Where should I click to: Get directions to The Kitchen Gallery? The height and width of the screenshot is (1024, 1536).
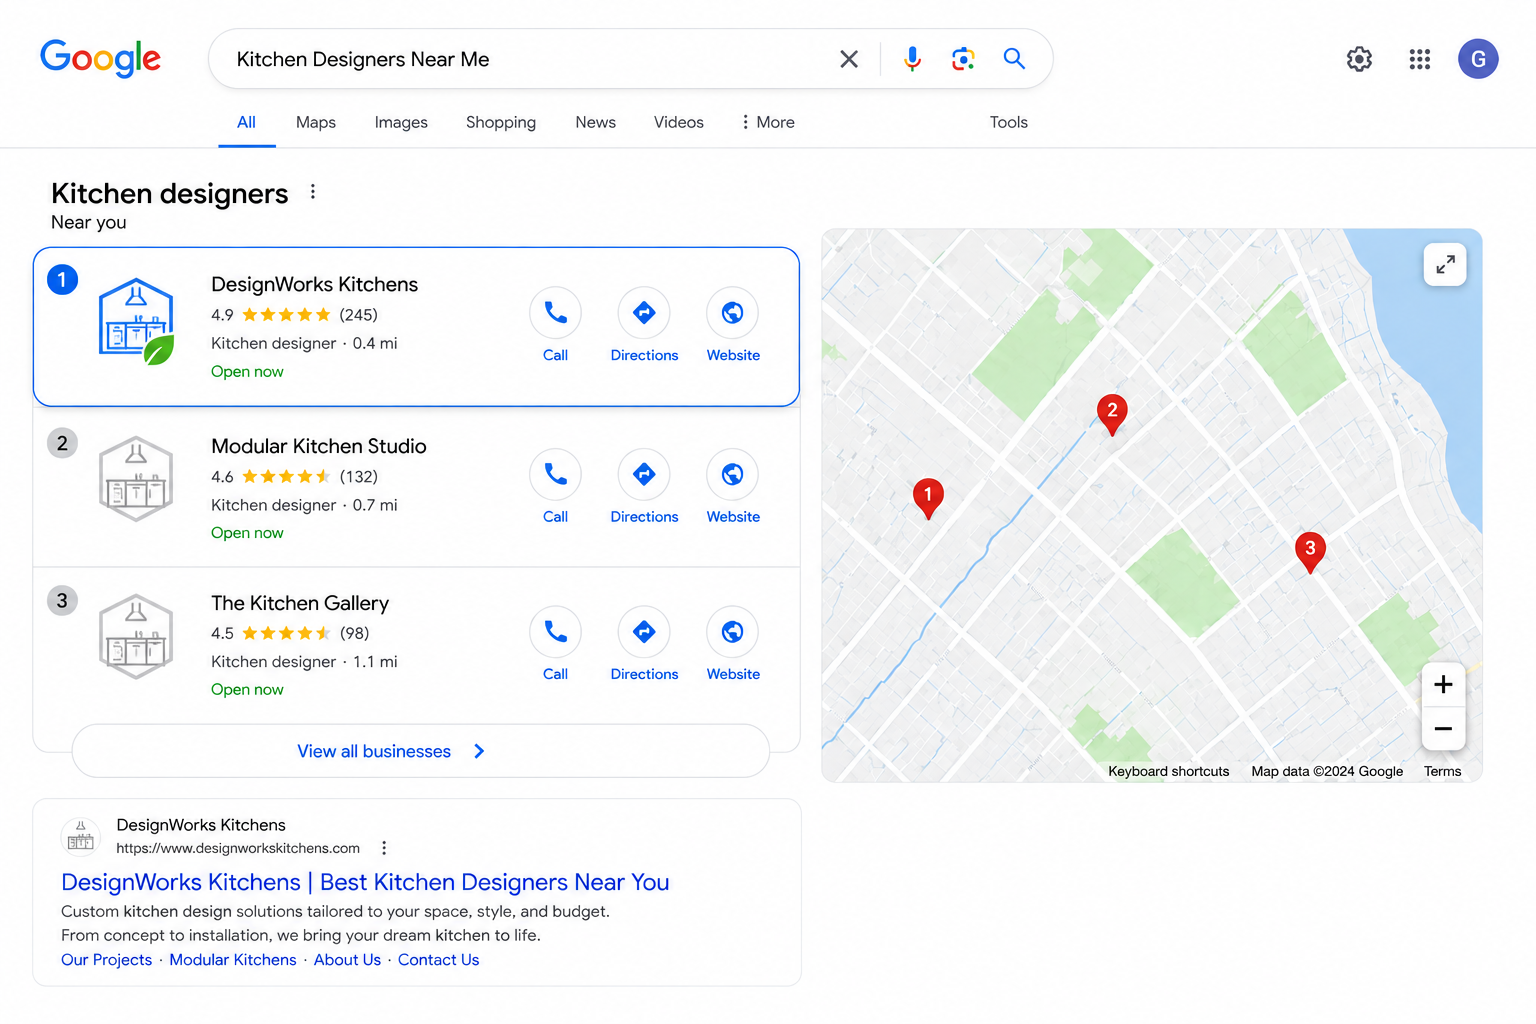644,632
